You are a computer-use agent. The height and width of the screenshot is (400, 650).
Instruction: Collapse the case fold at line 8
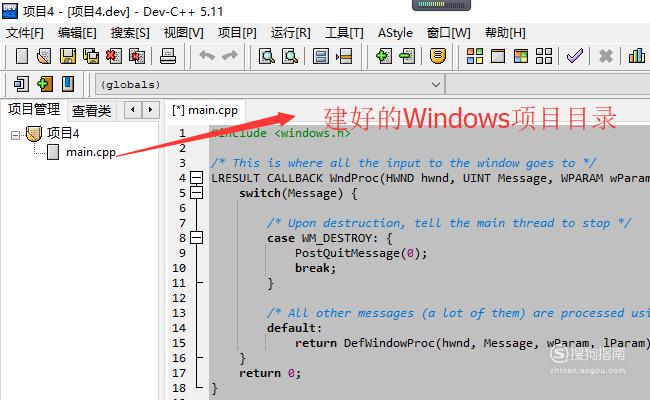196,238
